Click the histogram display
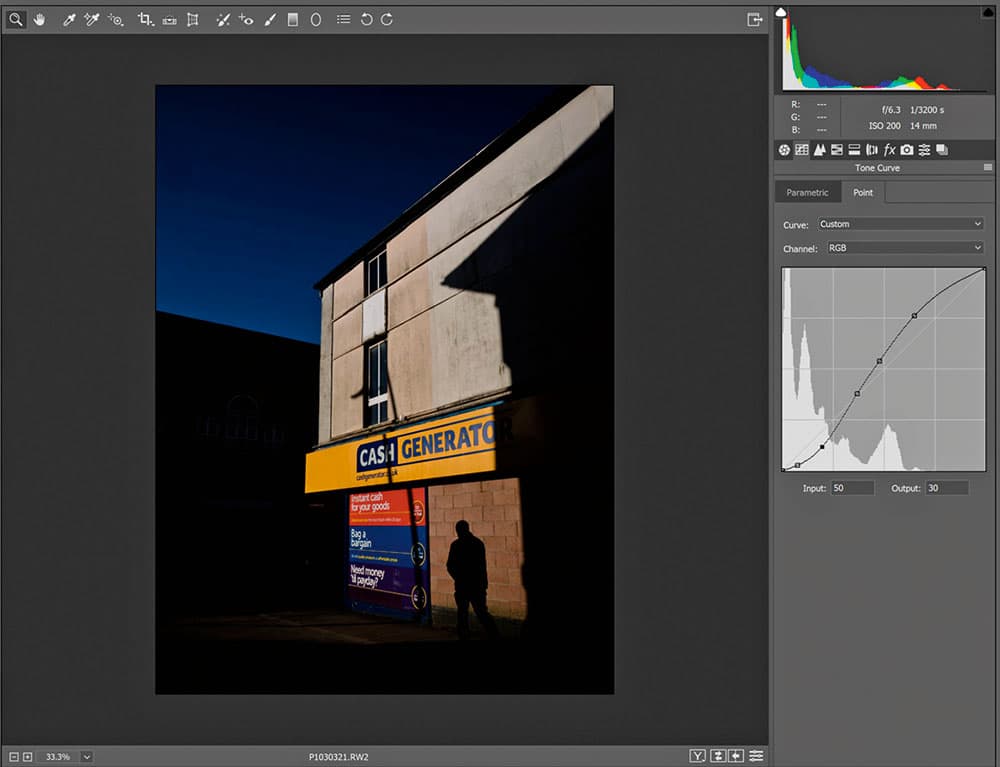This screenshot has height=767, width=1000. [x=884, y=49]
